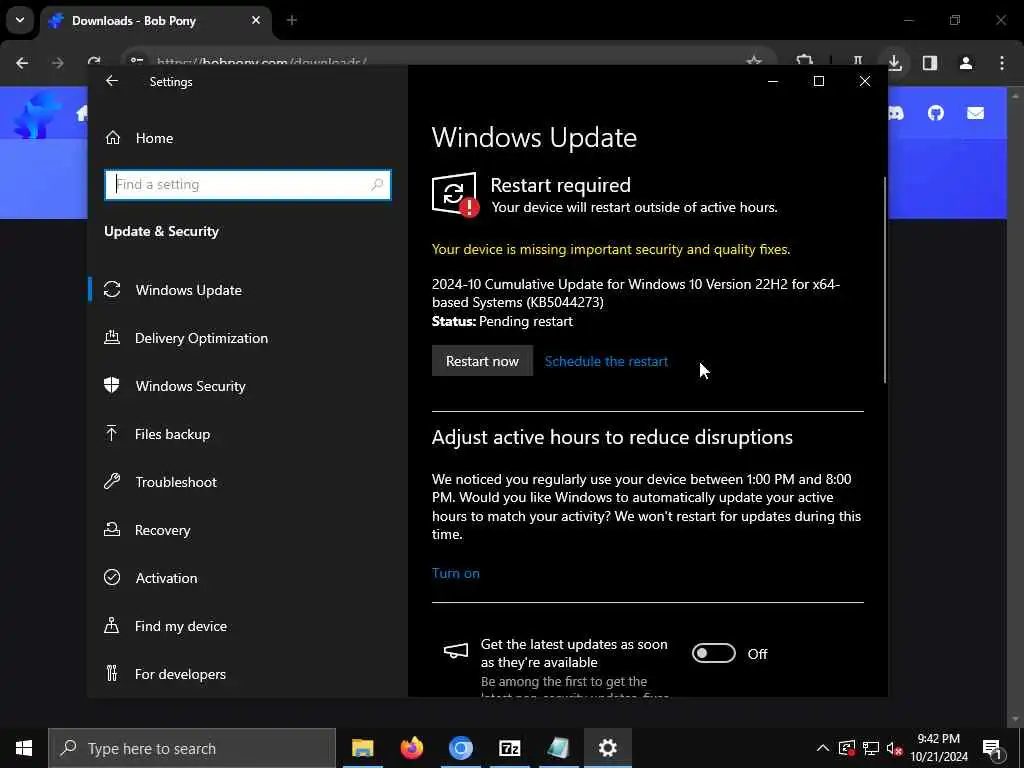
Task: Select Windows Update in sidebar
Action: (189, 290)
